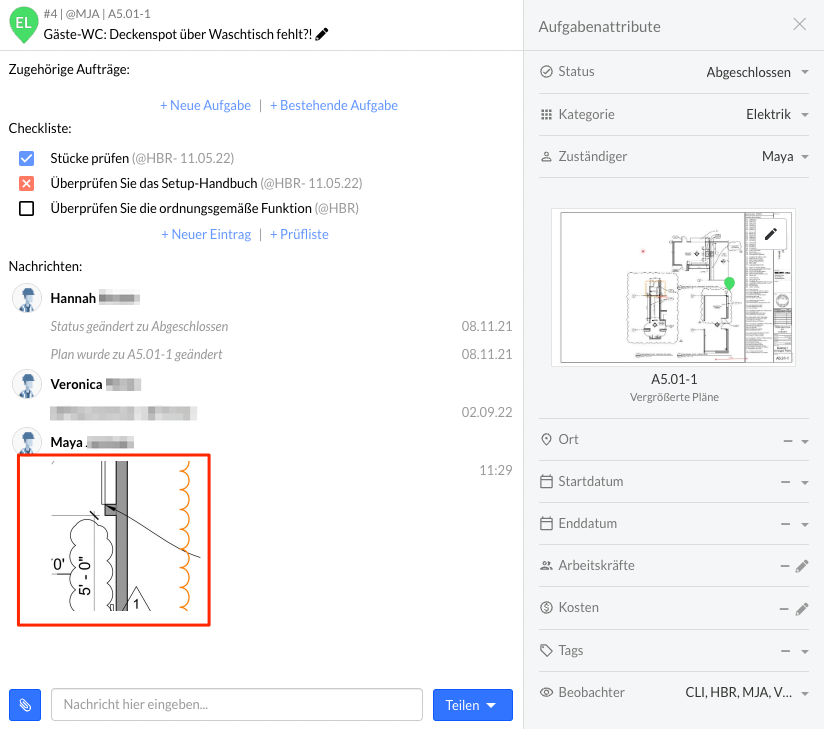Click into the Nachricht hier eingeben field
This screenshot has width=824, height=729.
(236, 705)
